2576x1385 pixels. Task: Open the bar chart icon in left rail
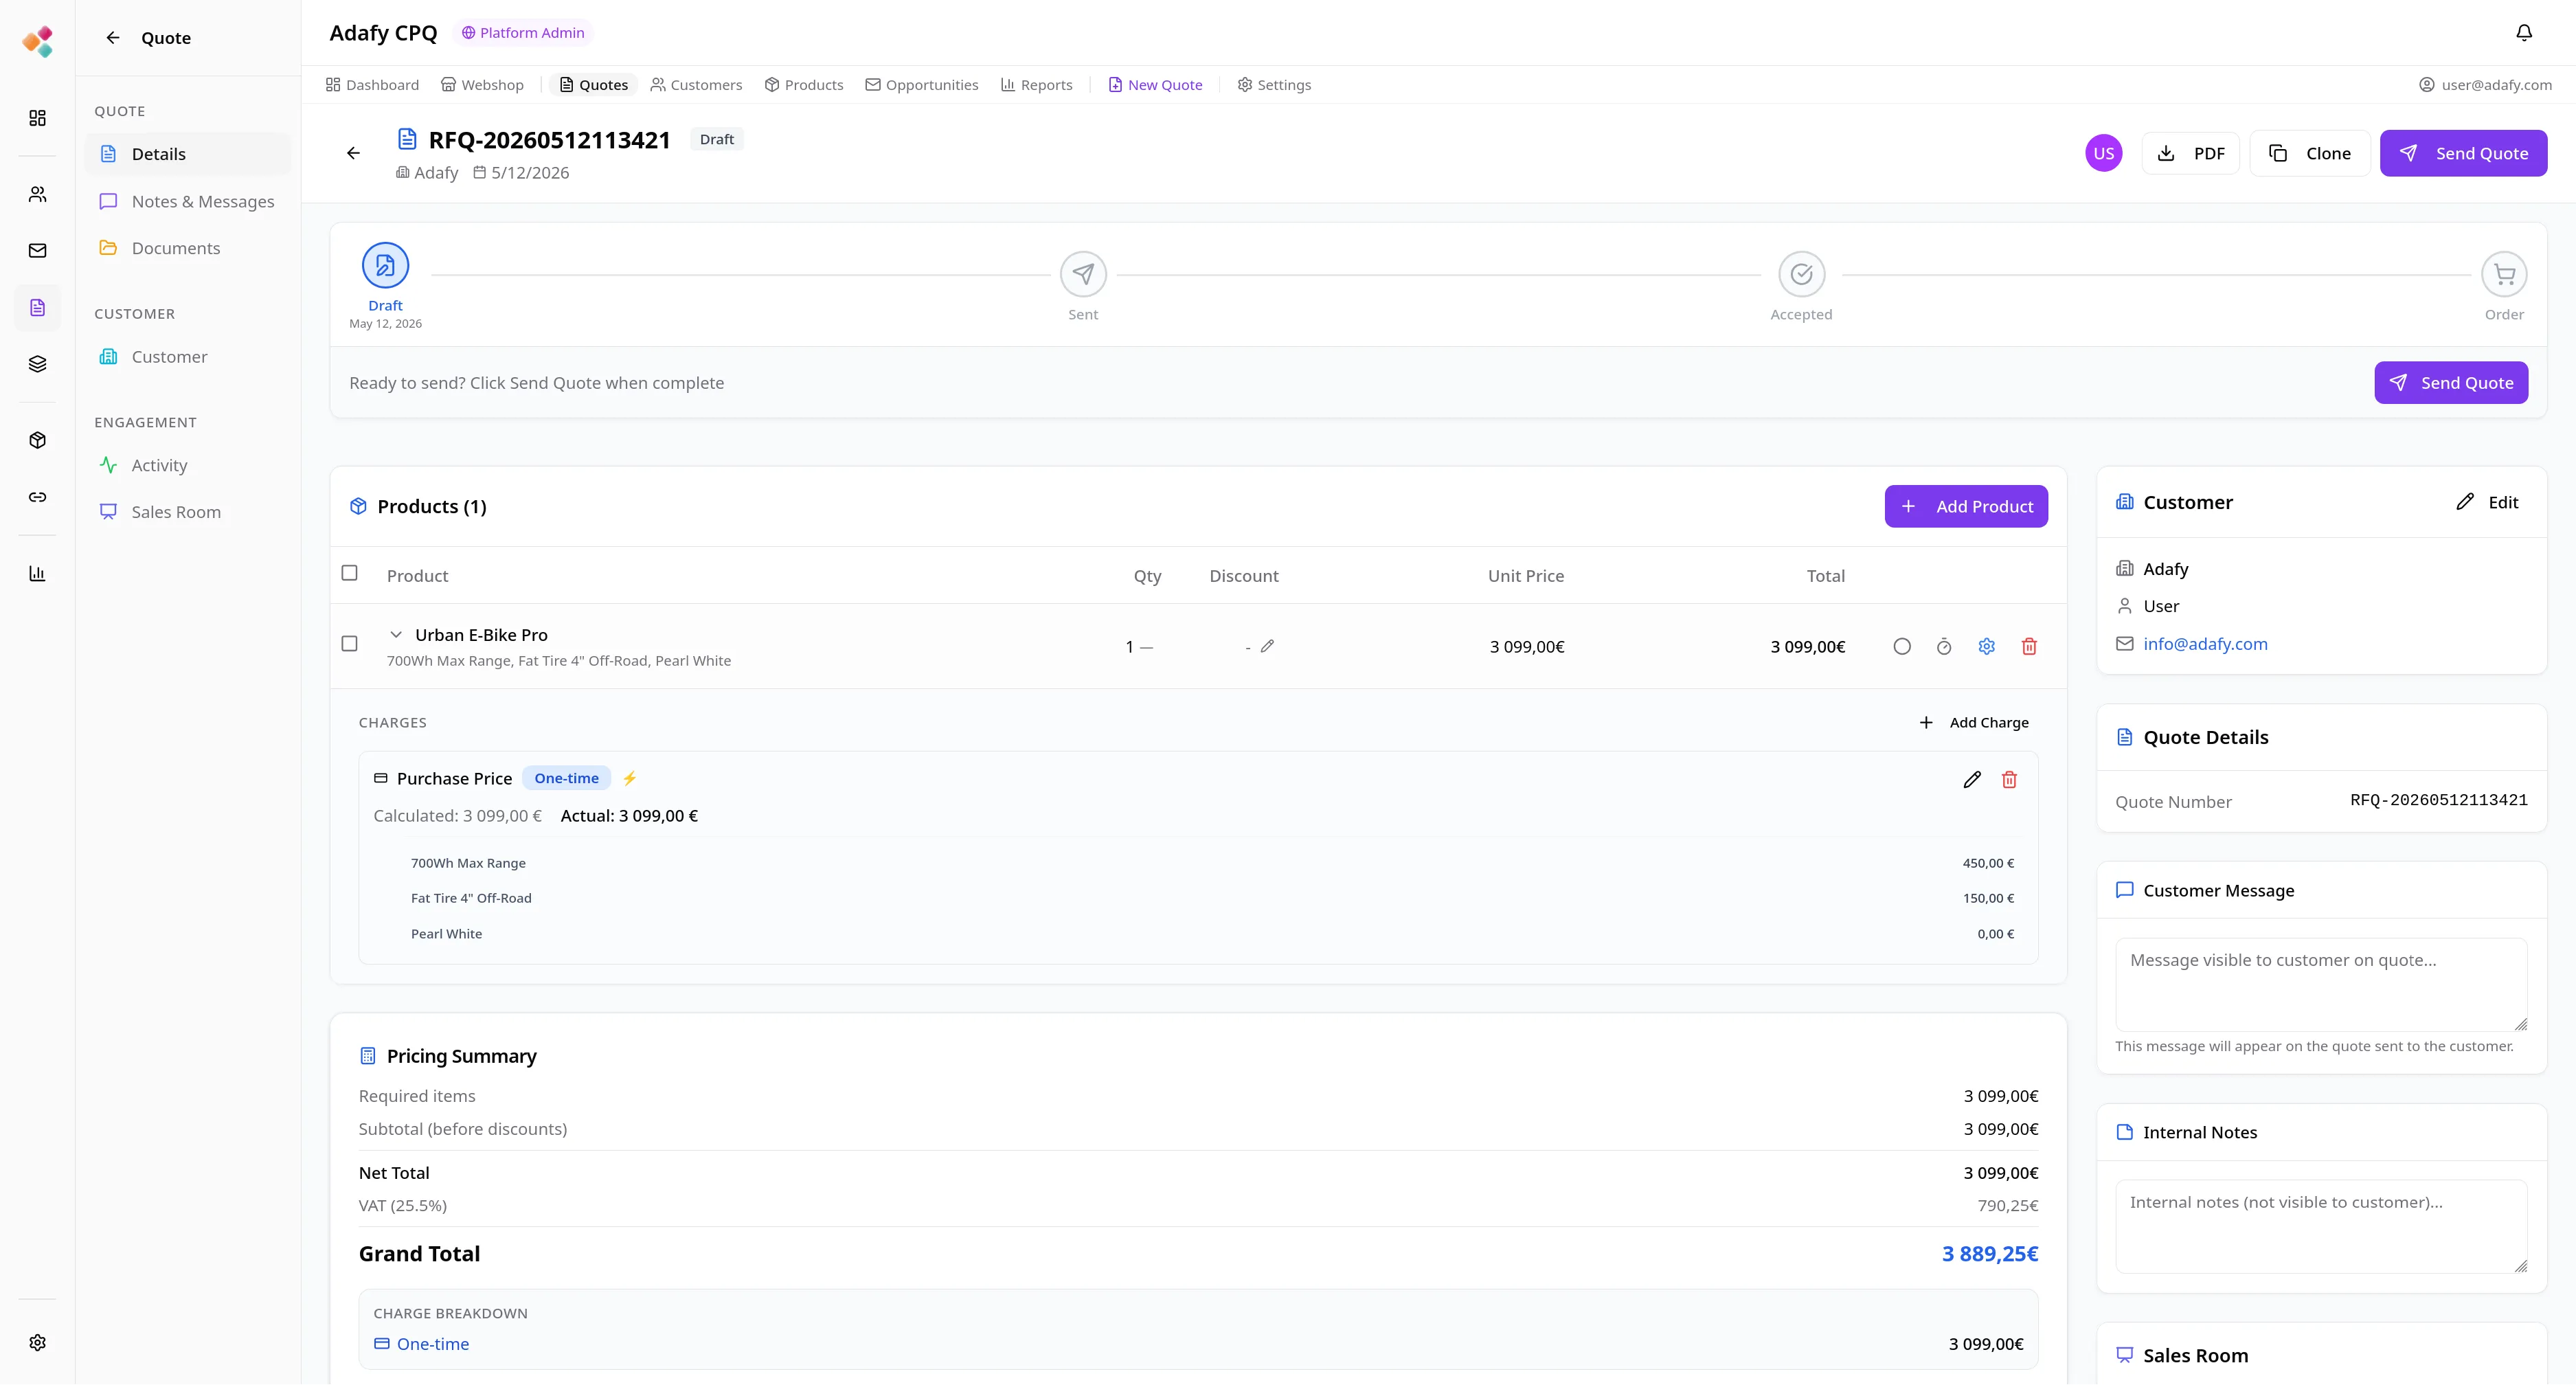click(37, 573)
